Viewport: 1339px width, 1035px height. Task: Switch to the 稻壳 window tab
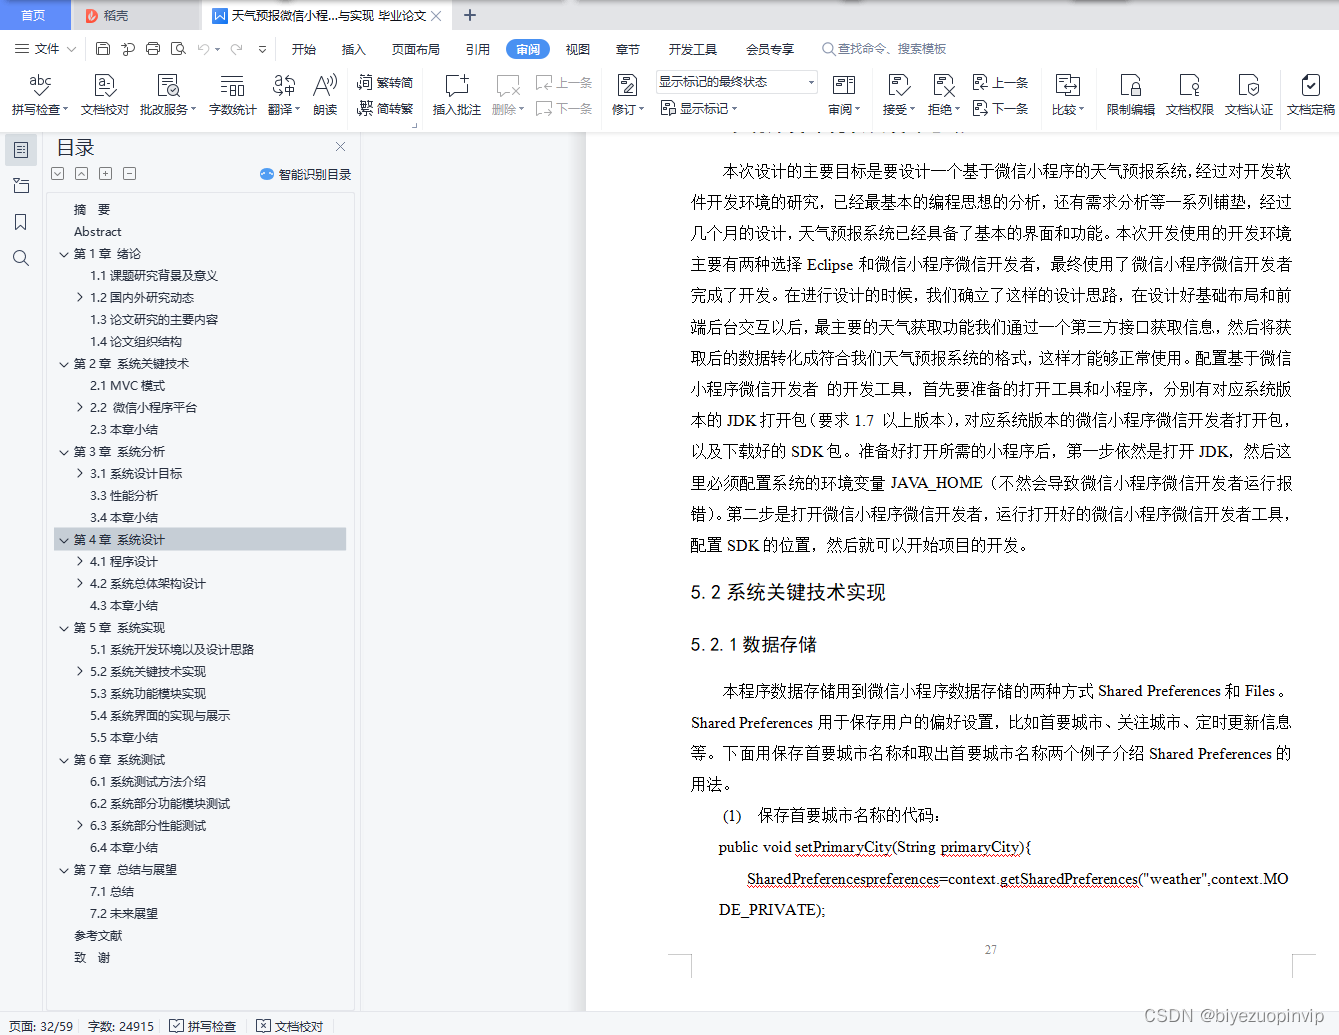point(135,15)
